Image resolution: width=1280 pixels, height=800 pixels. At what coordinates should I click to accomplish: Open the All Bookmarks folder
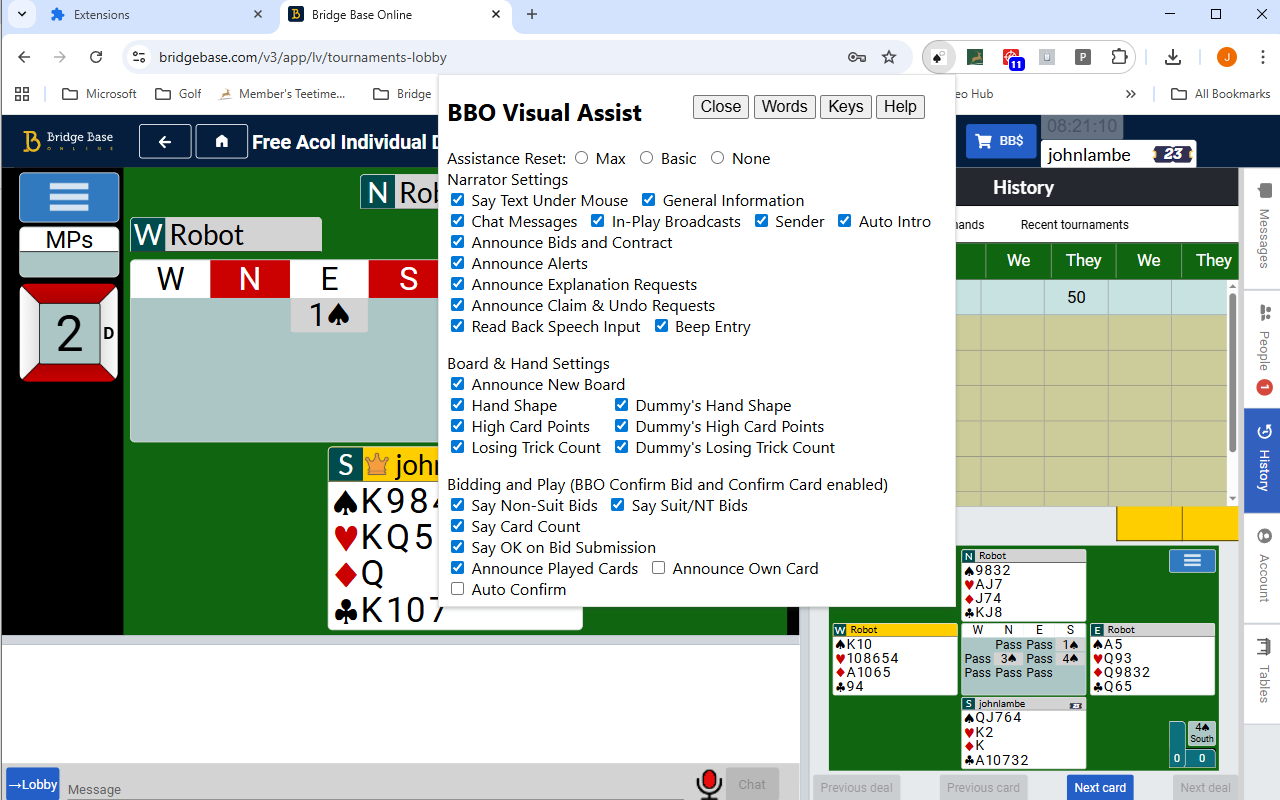point(1220,94)
